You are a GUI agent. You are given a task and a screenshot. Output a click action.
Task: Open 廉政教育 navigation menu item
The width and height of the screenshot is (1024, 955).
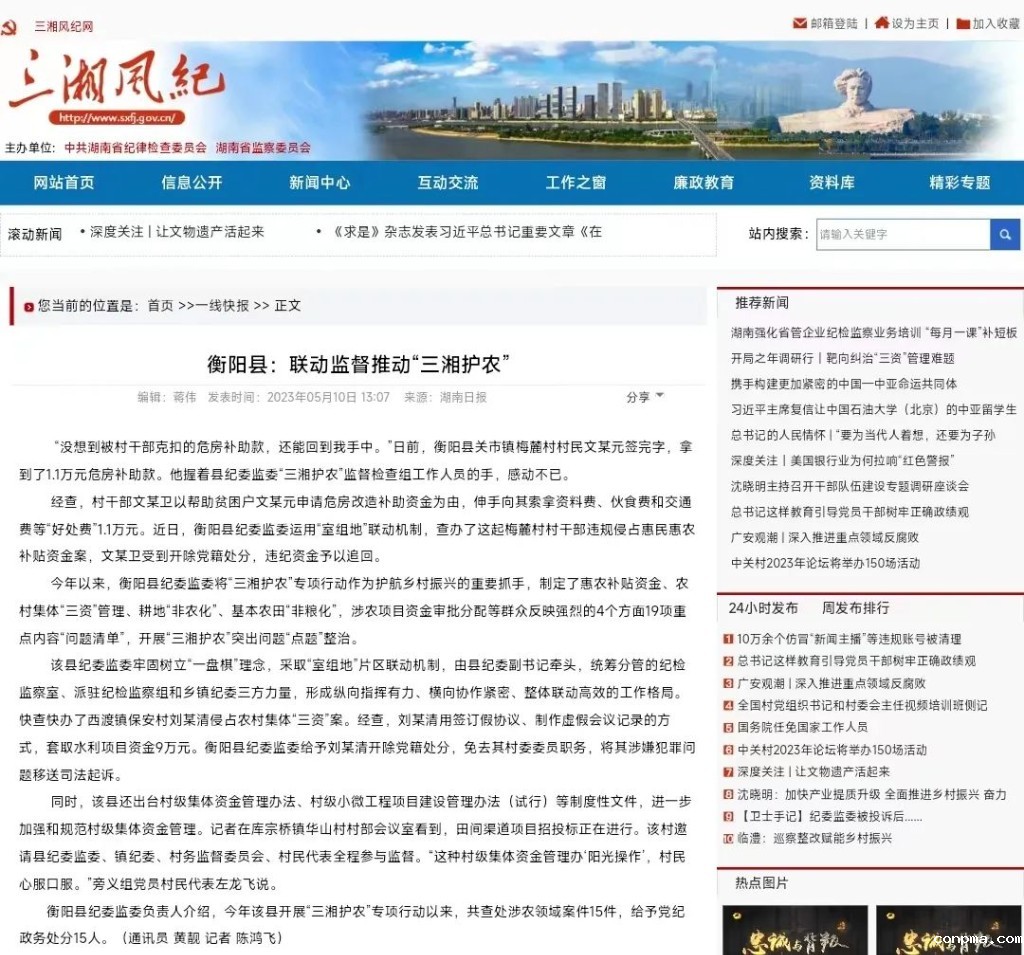[x=703, y=182]
